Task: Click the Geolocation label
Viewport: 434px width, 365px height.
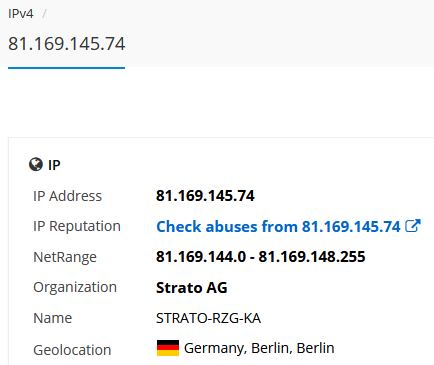Action: [x=72, y=350]
